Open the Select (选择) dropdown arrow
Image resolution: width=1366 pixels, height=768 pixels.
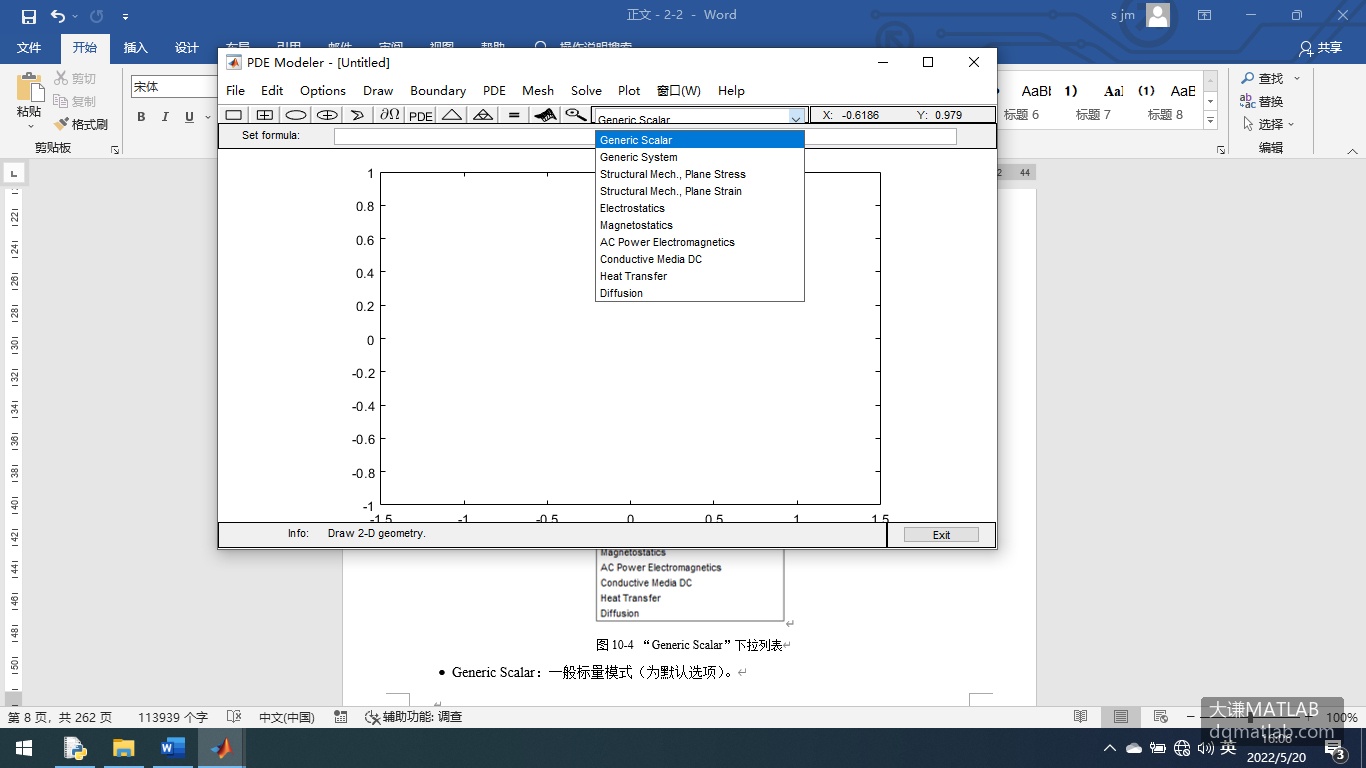(1291, 125)
